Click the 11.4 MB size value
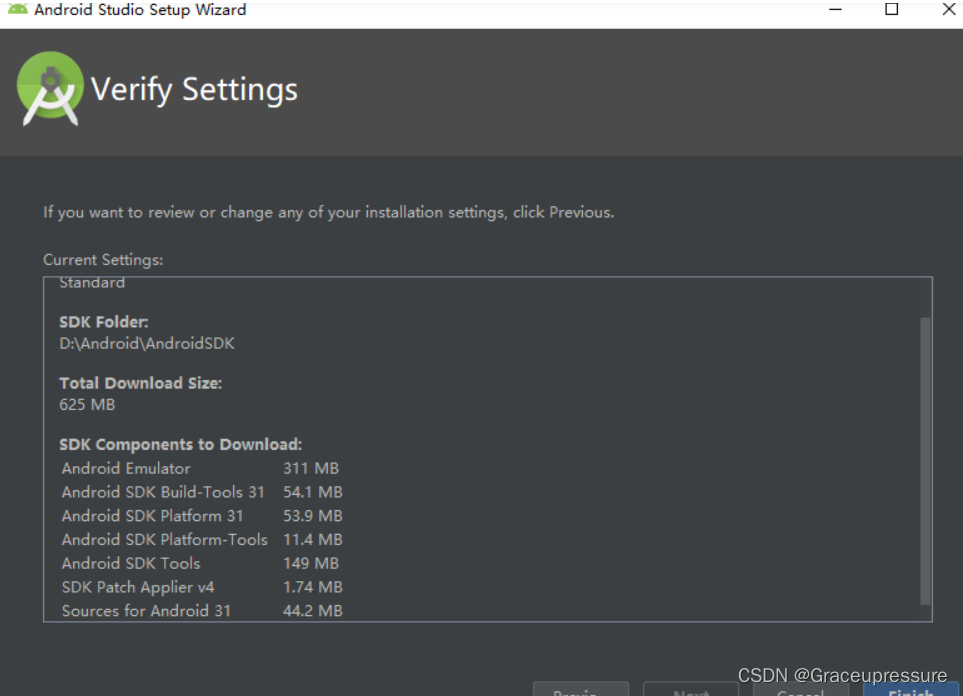 tap(313, 539)
